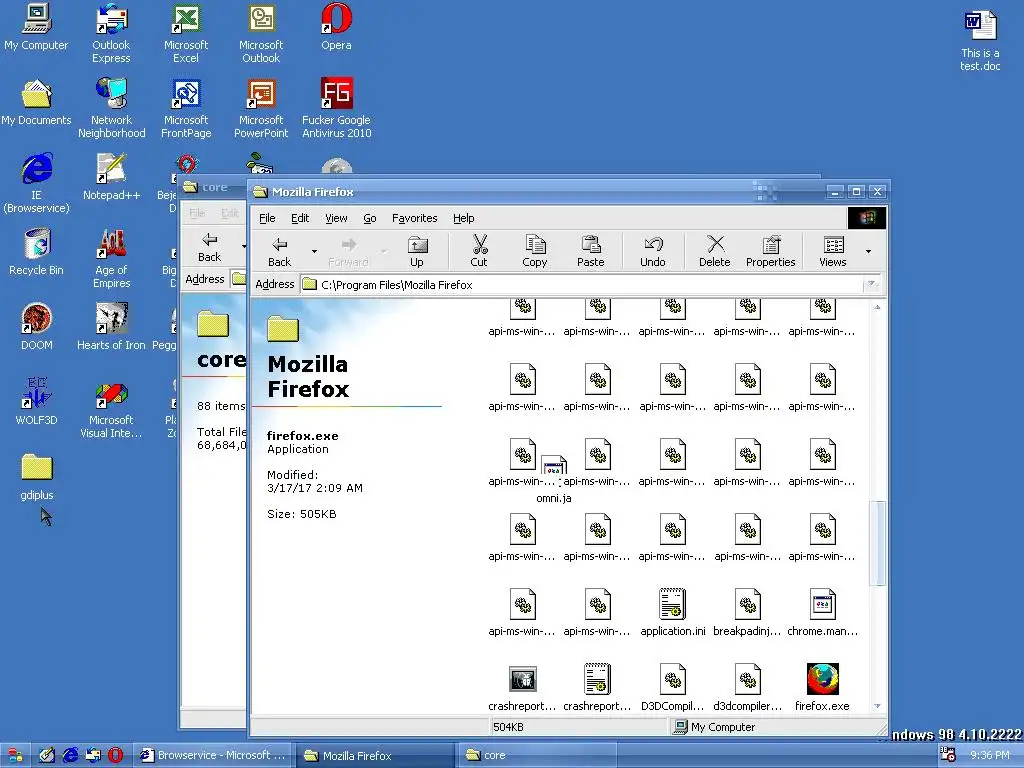Select the crashreport... file with the bug icon
The image size is (1024, 768).
[x=522, y=686]
